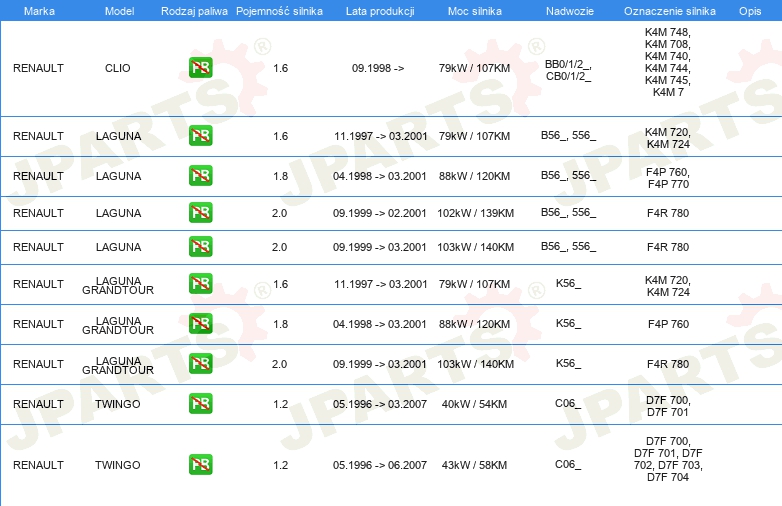Click the Lata produkcji column header
This screenshot has width=782, height=506.
coord(380,10)
